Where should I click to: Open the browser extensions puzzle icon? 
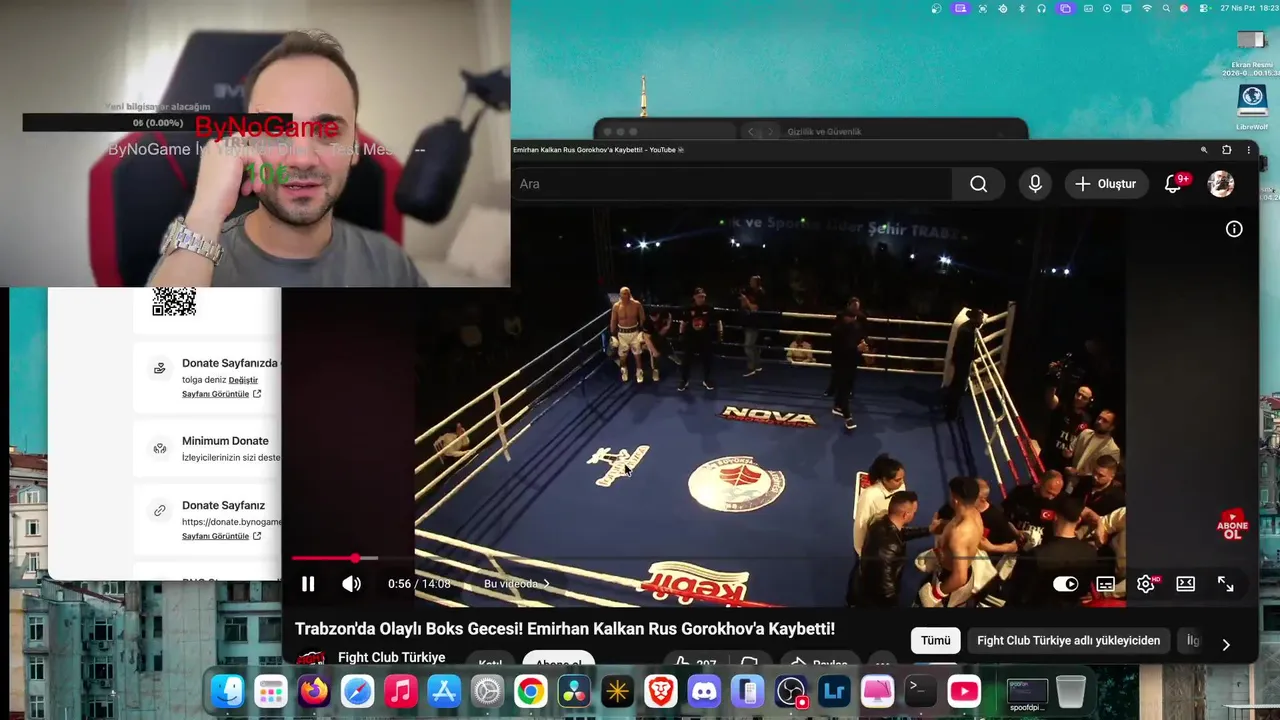point(1227,150)
